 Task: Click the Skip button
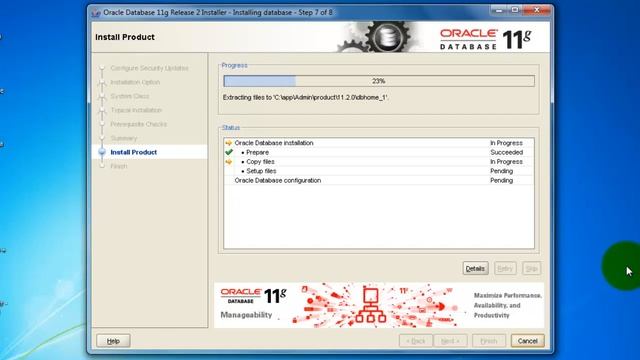pos(531,268)
